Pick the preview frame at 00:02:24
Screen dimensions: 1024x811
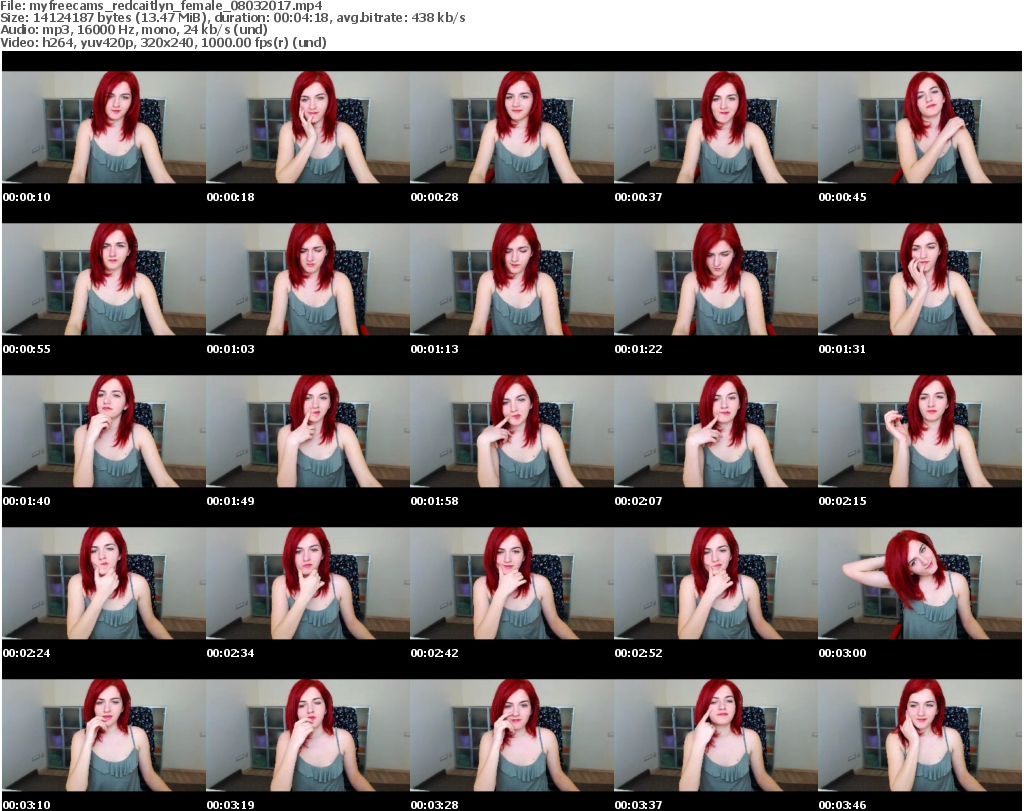104,583
